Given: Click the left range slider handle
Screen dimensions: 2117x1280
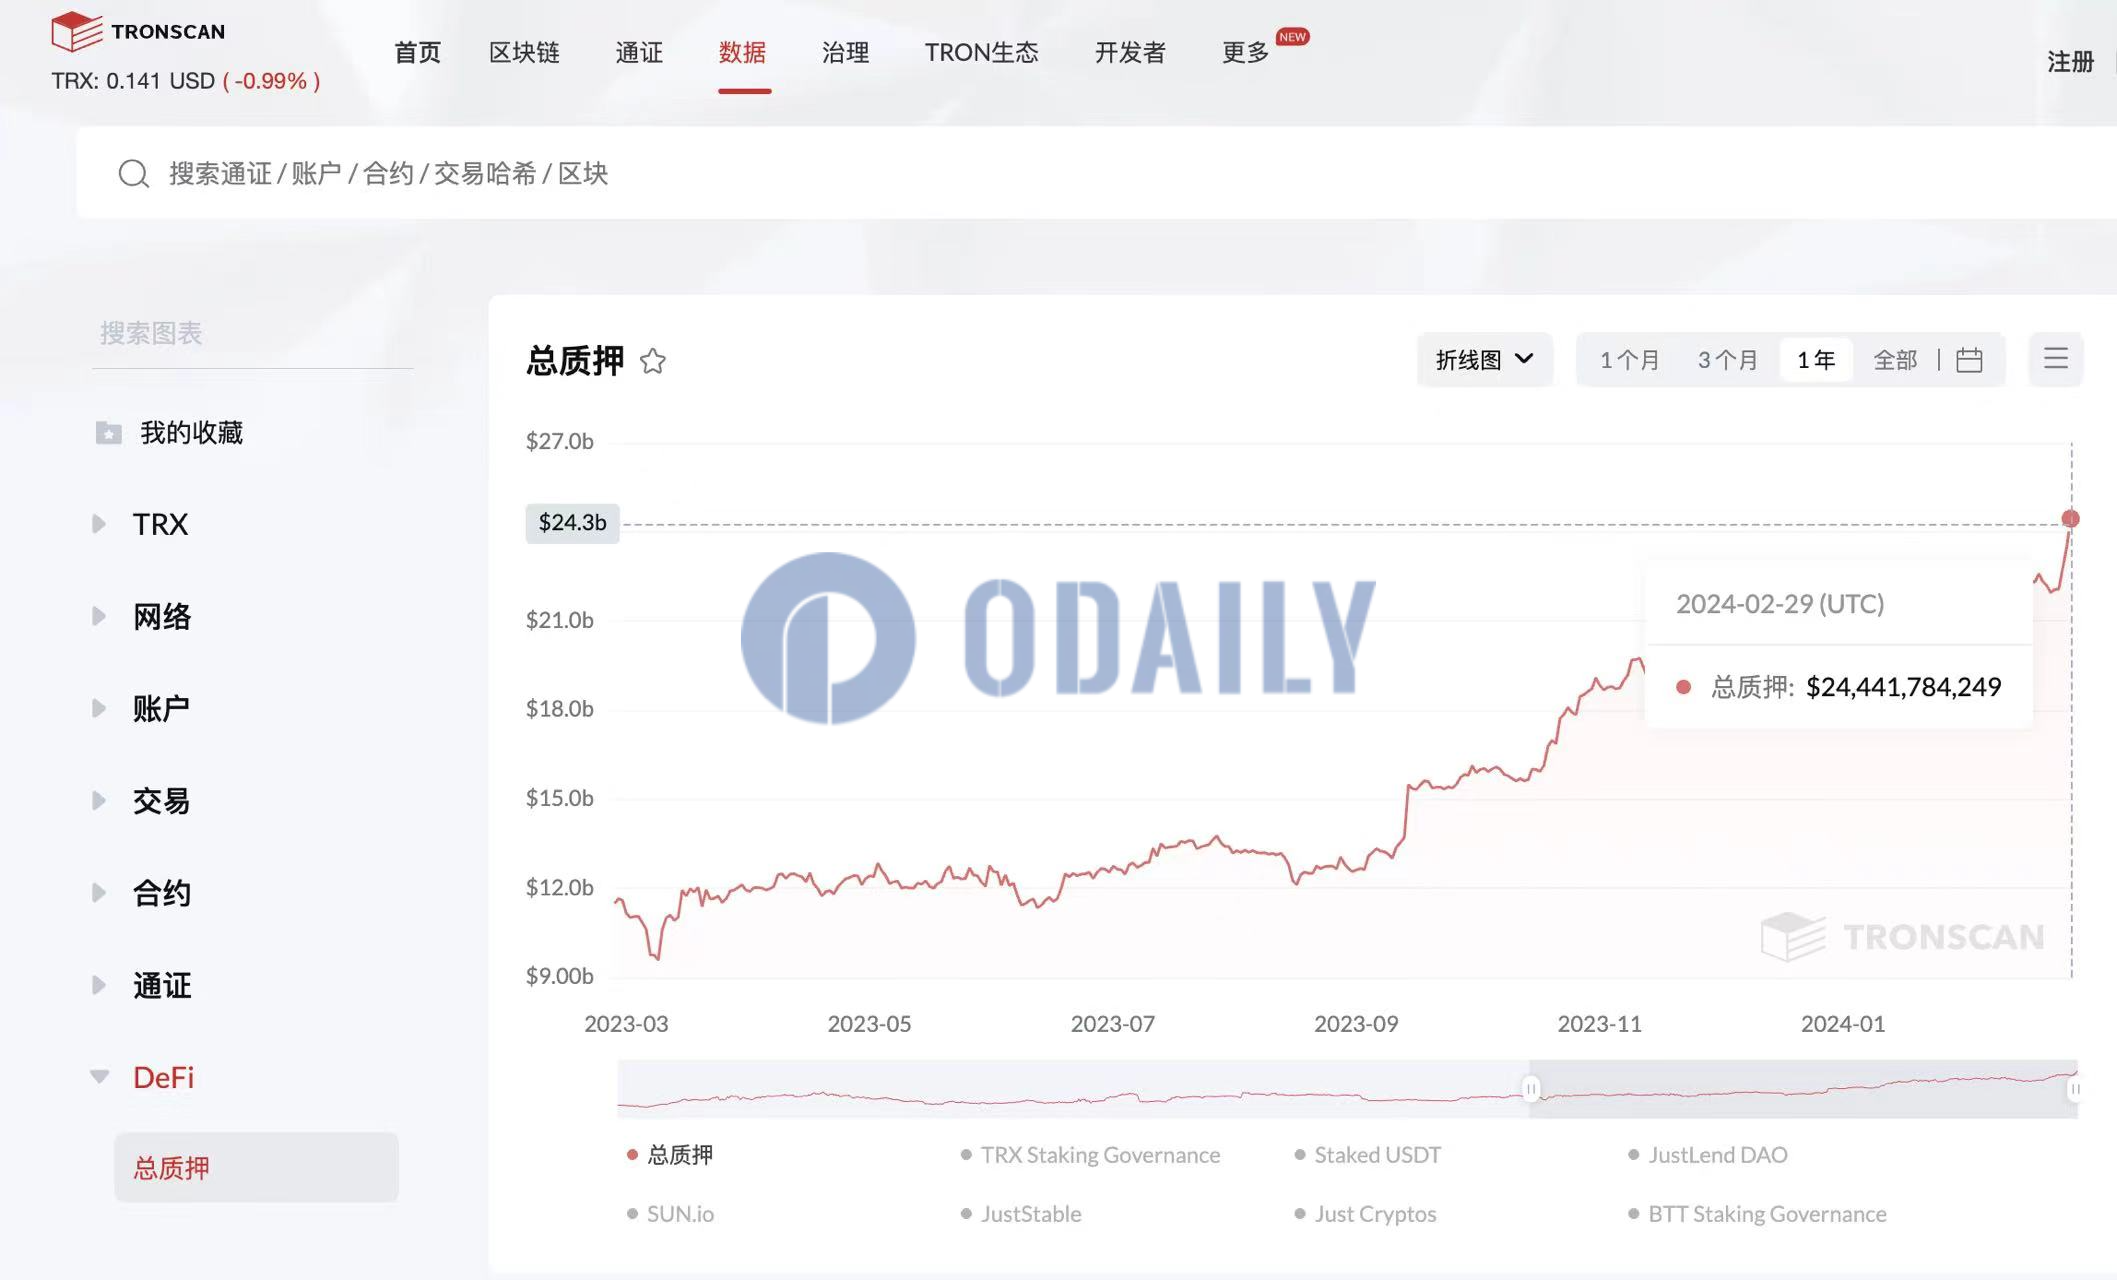Looking at the screenshot, I should tap(1531, 1088).
